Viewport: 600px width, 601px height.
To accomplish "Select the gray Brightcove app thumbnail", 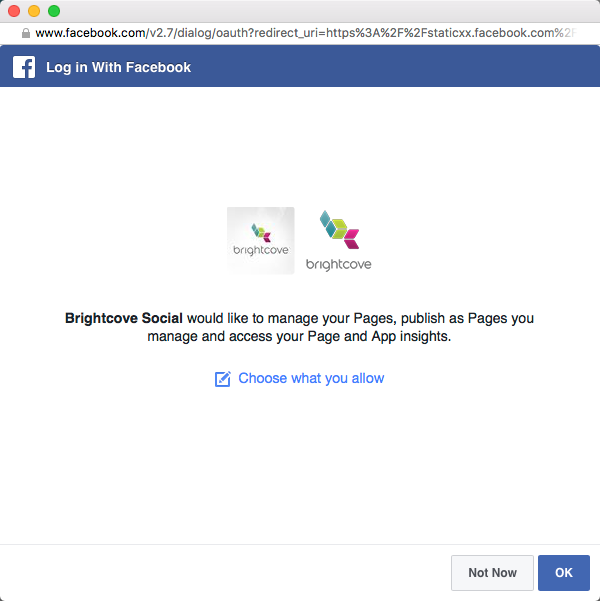I will click(x=261, y=240).
